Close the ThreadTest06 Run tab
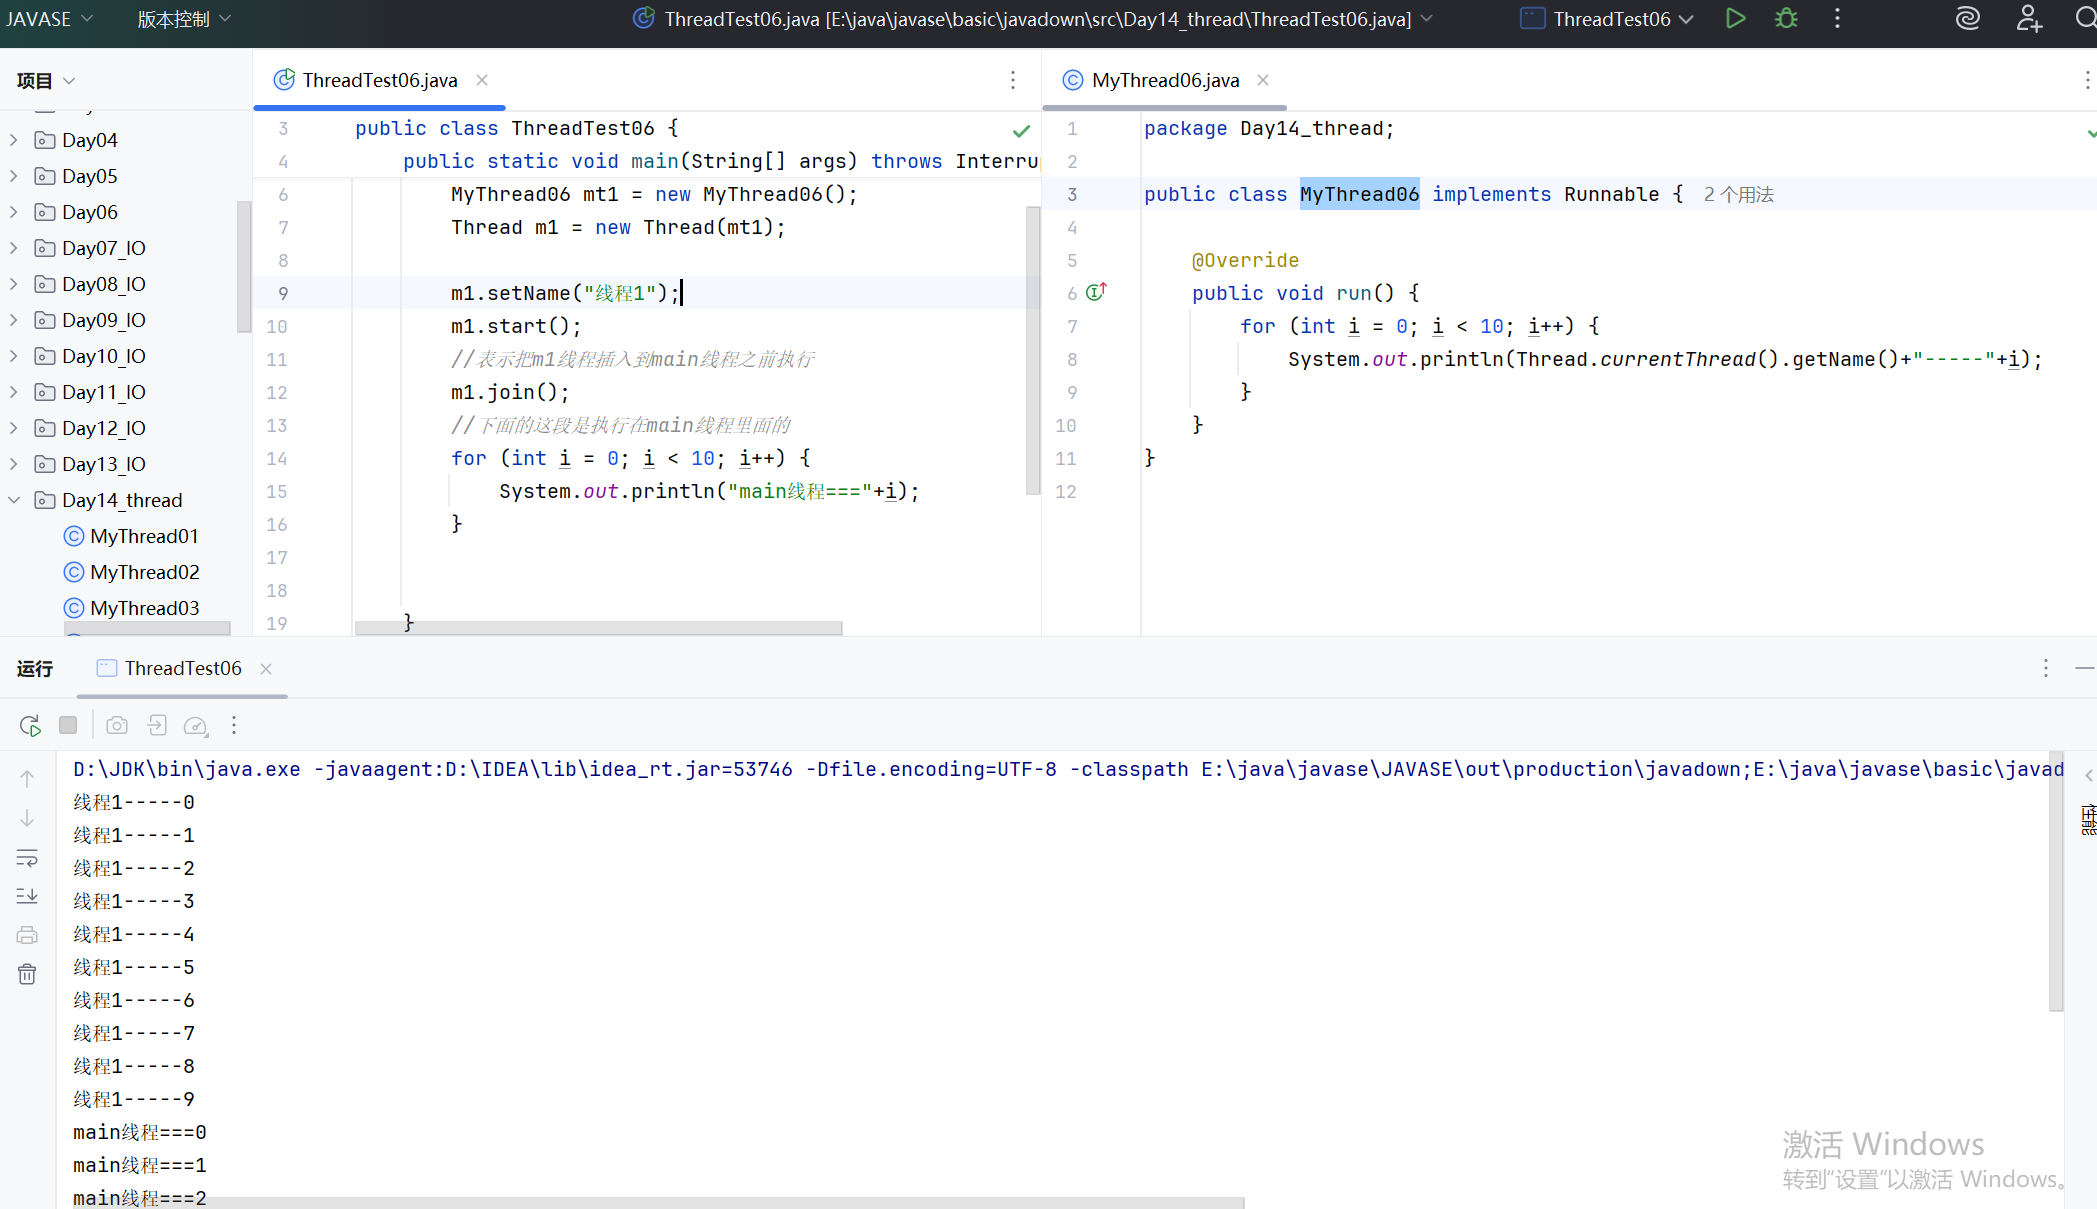The image size is (2097, 1209). pos(266,669)
